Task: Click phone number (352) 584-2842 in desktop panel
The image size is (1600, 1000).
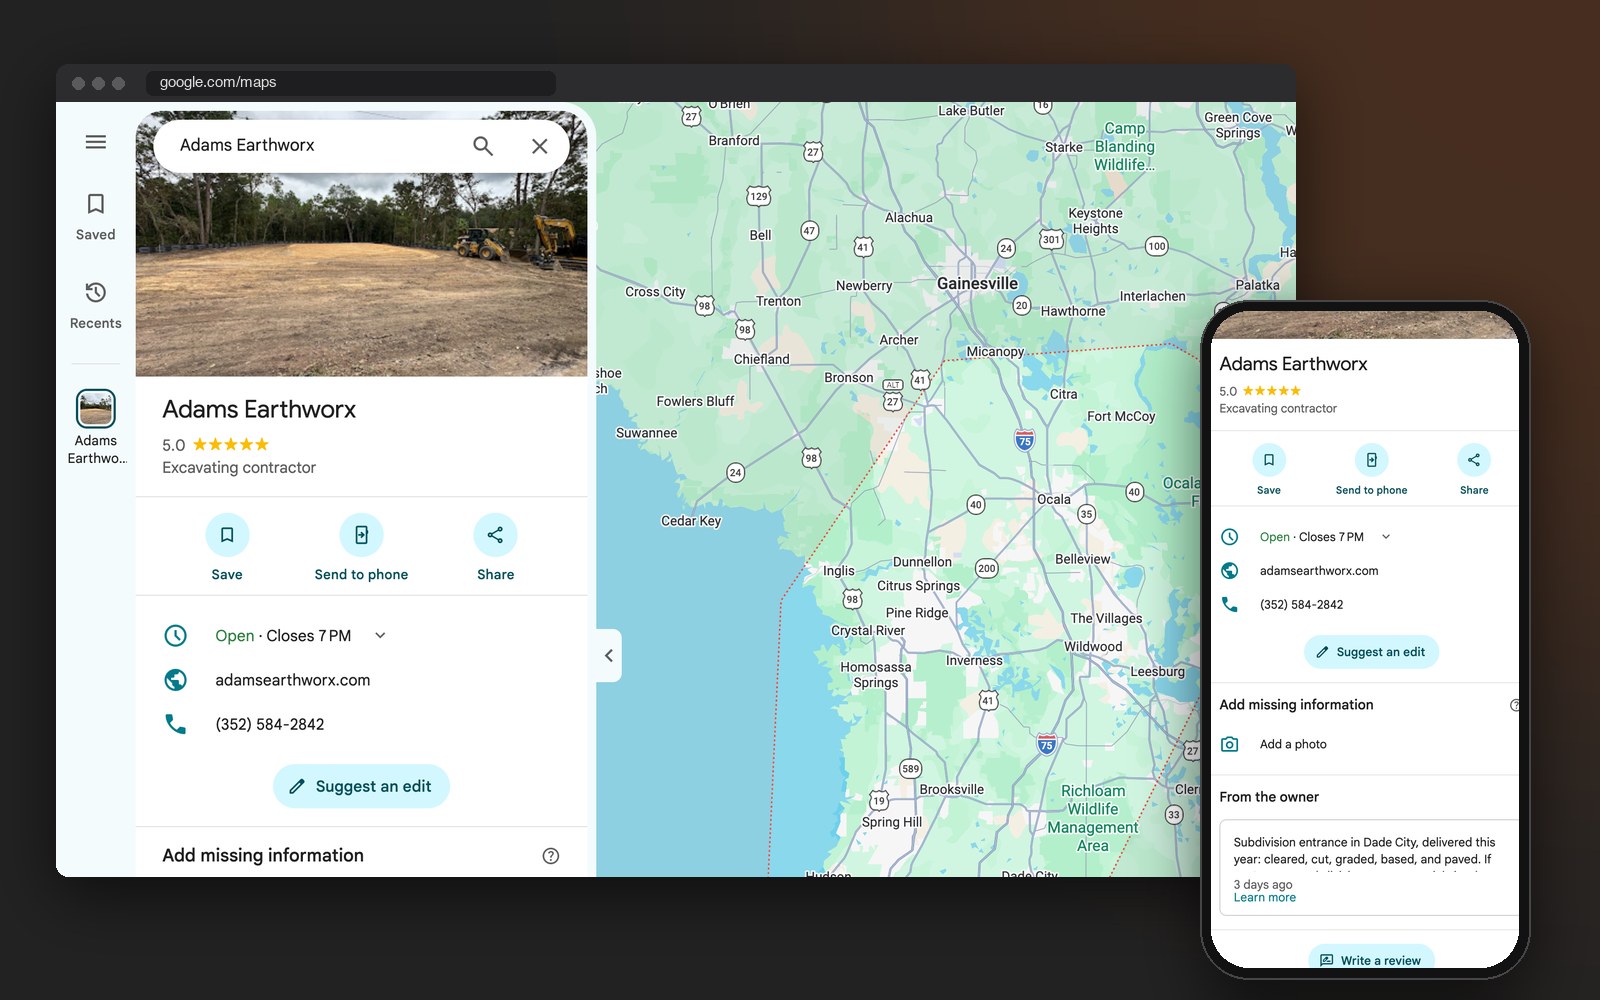Action: click(270, 724)
